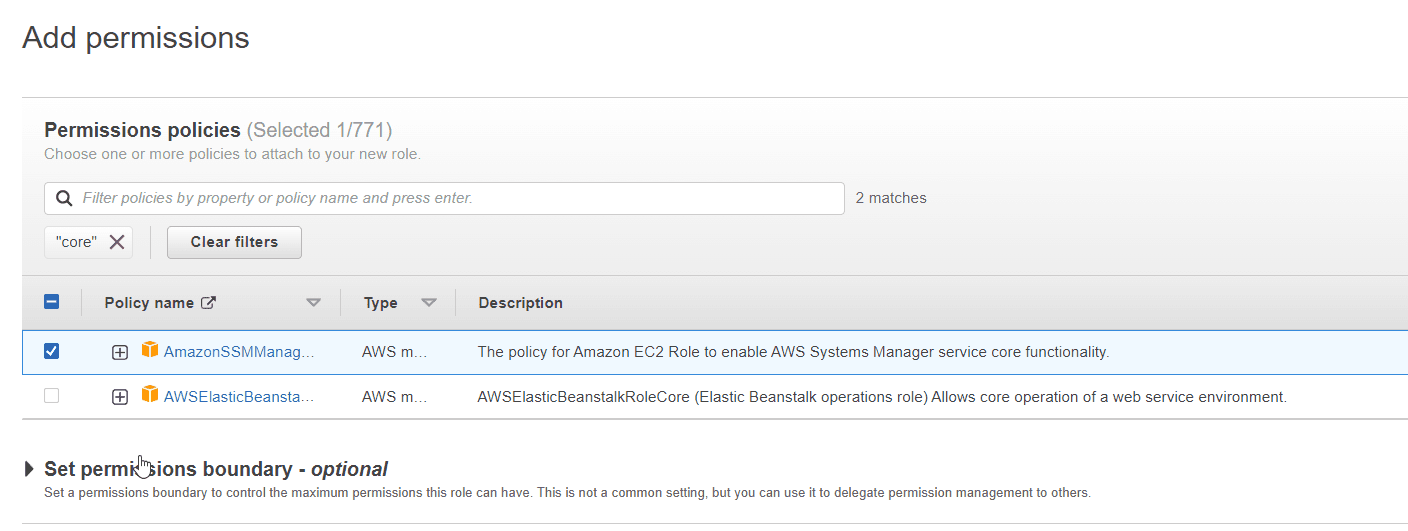Sort by Type using the column arrow

point(429,303)
